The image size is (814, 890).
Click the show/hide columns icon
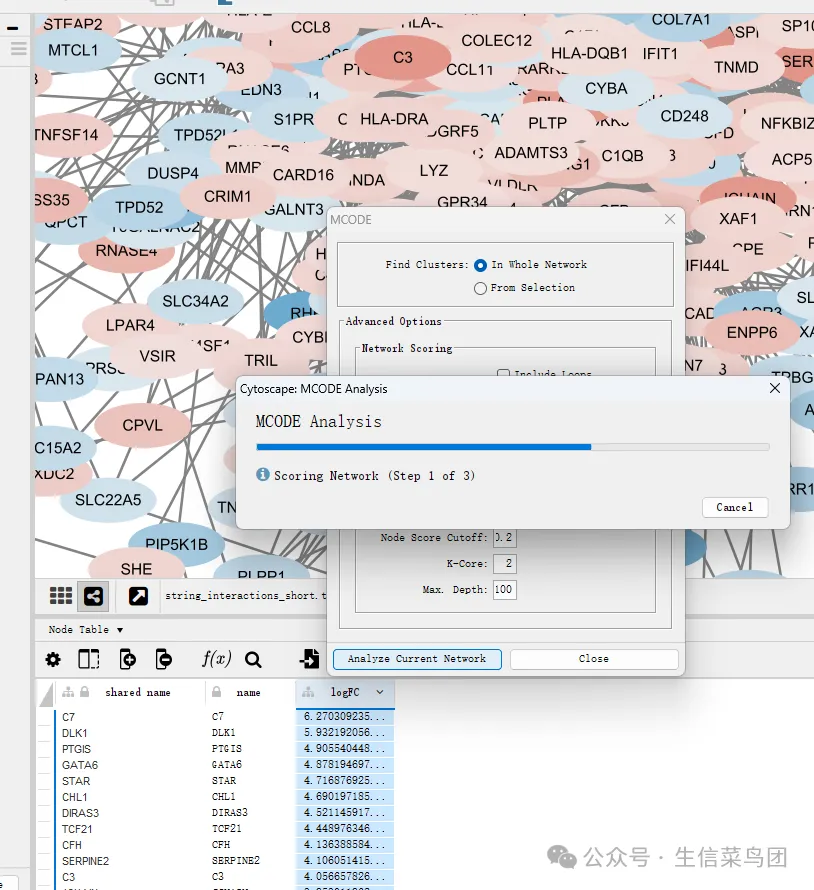click(x=89, y=660)
